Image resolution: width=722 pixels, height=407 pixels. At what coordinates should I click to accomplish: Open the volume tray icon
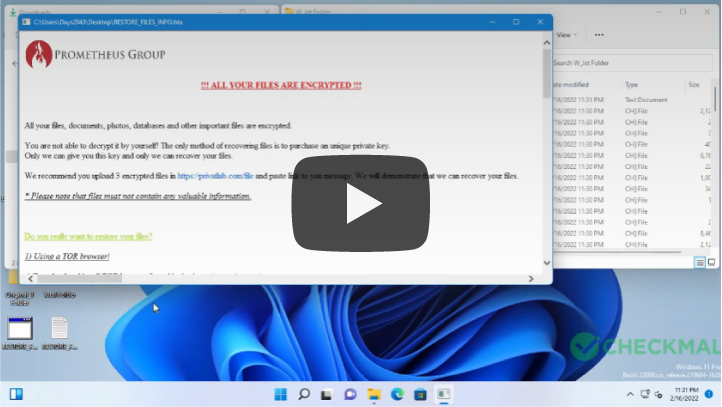(x=659, y=395)
